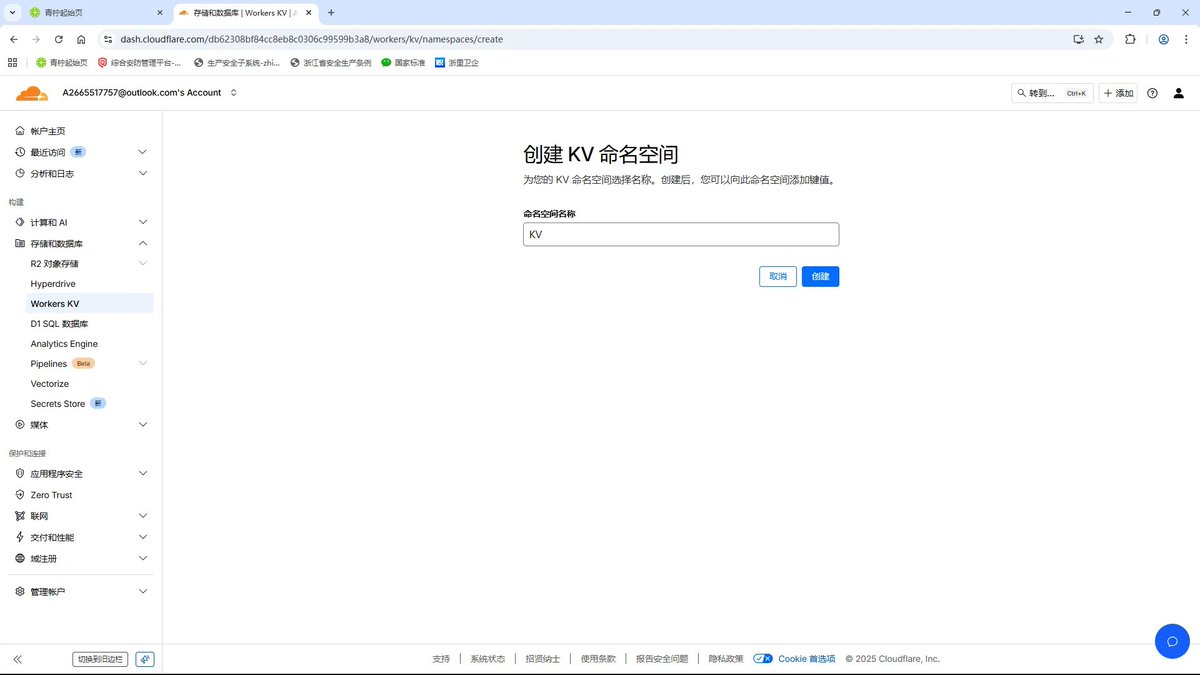1200x675 pixels.
Task: Click the cancel (取消) button
Action: [778, 276]
